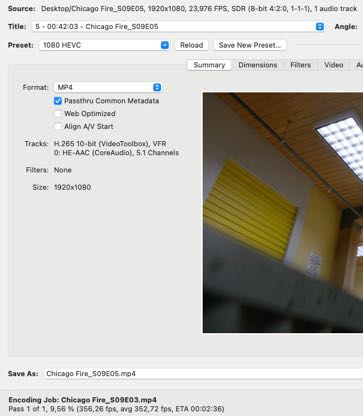
Task: Enable Align A/V Start checkbox
Action: (x=58, y=126)
